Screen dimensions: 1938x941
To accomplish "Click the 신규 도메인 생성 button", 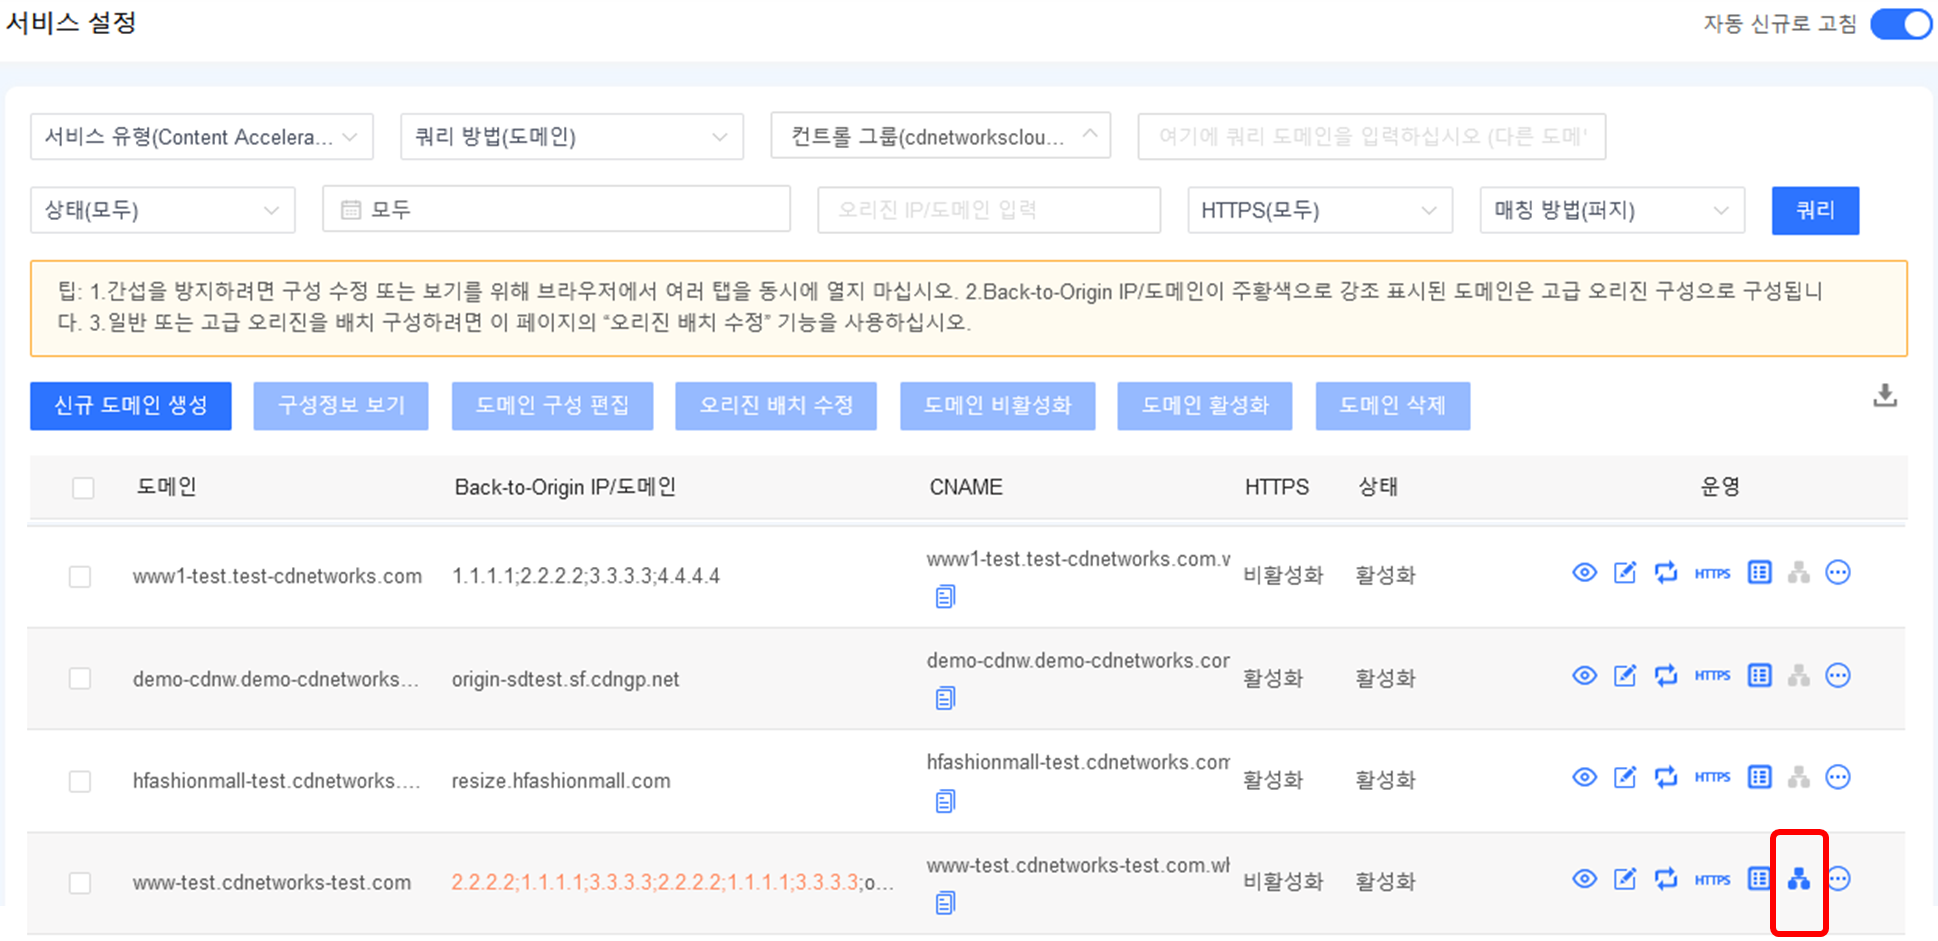I will (x=131, y=406).
